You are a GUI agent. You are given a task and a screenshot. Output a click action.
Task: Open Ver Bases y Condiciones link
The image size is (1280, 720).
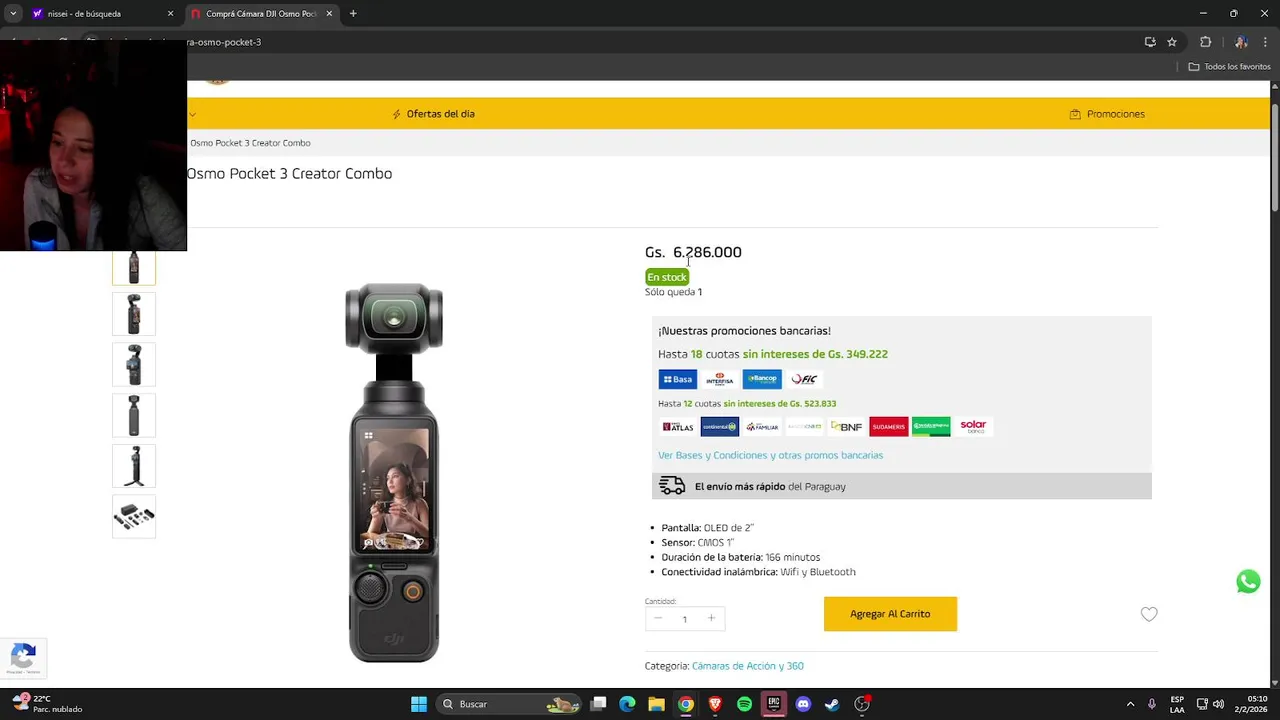click(x=770, y=455)
